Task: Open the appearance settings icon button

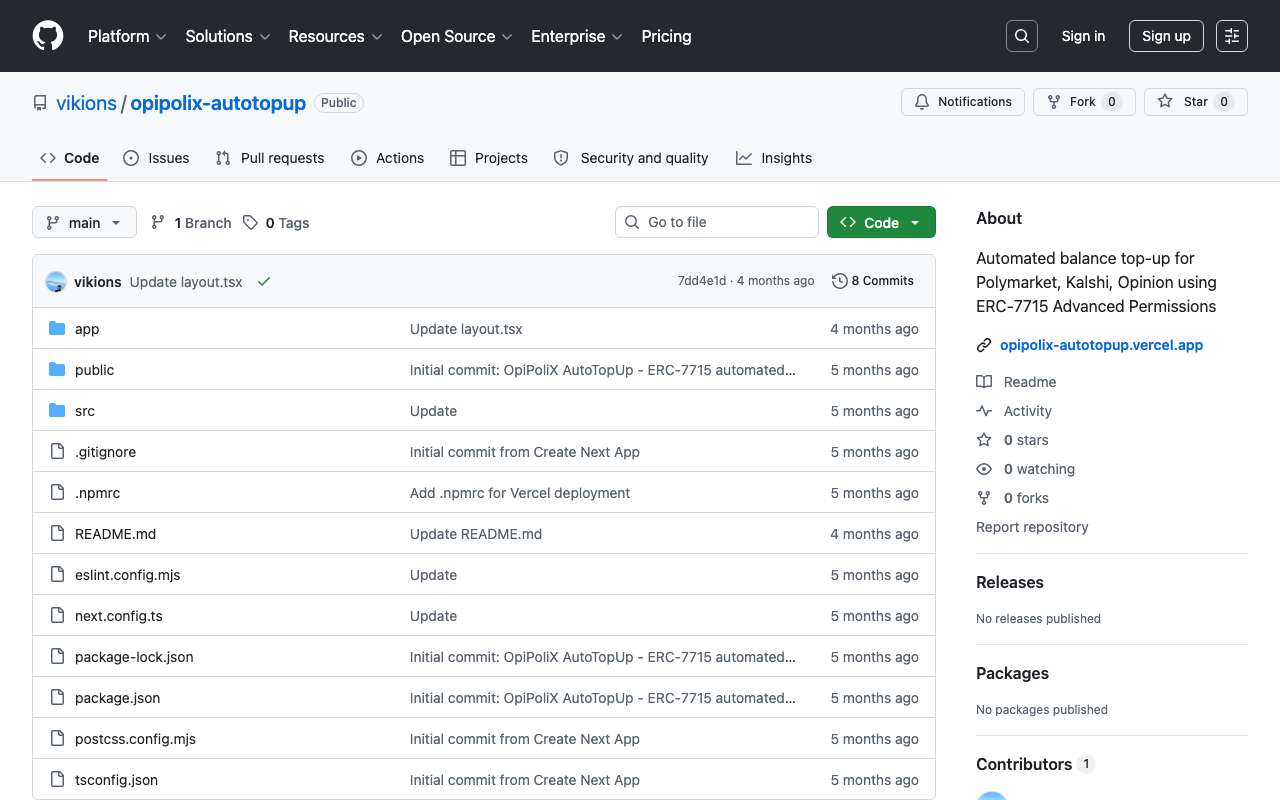Action: tap(1232, 36)
